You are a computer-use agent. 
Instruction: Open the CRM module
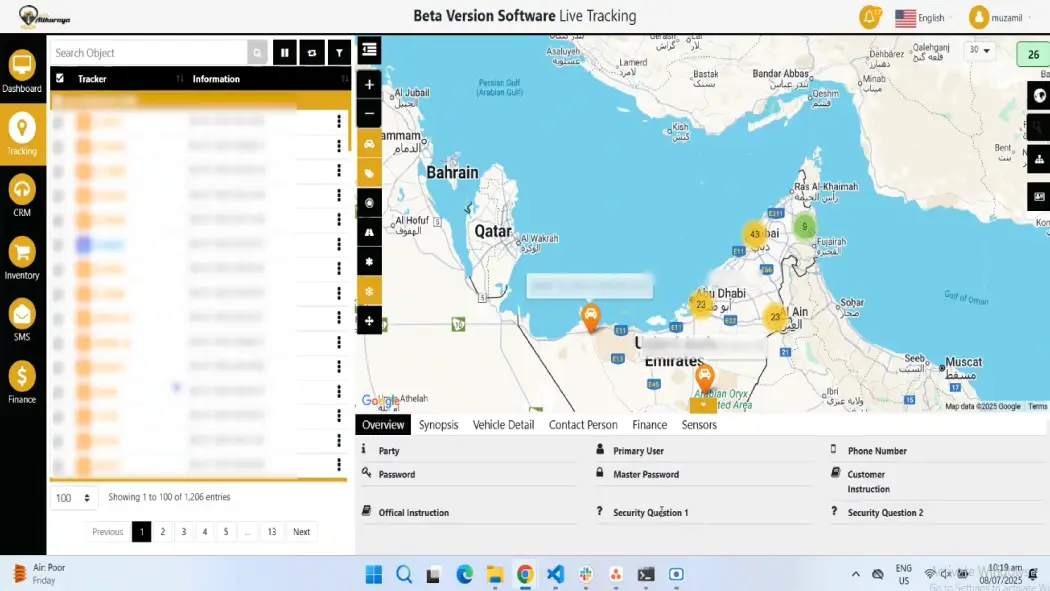[x=22, y=196]
